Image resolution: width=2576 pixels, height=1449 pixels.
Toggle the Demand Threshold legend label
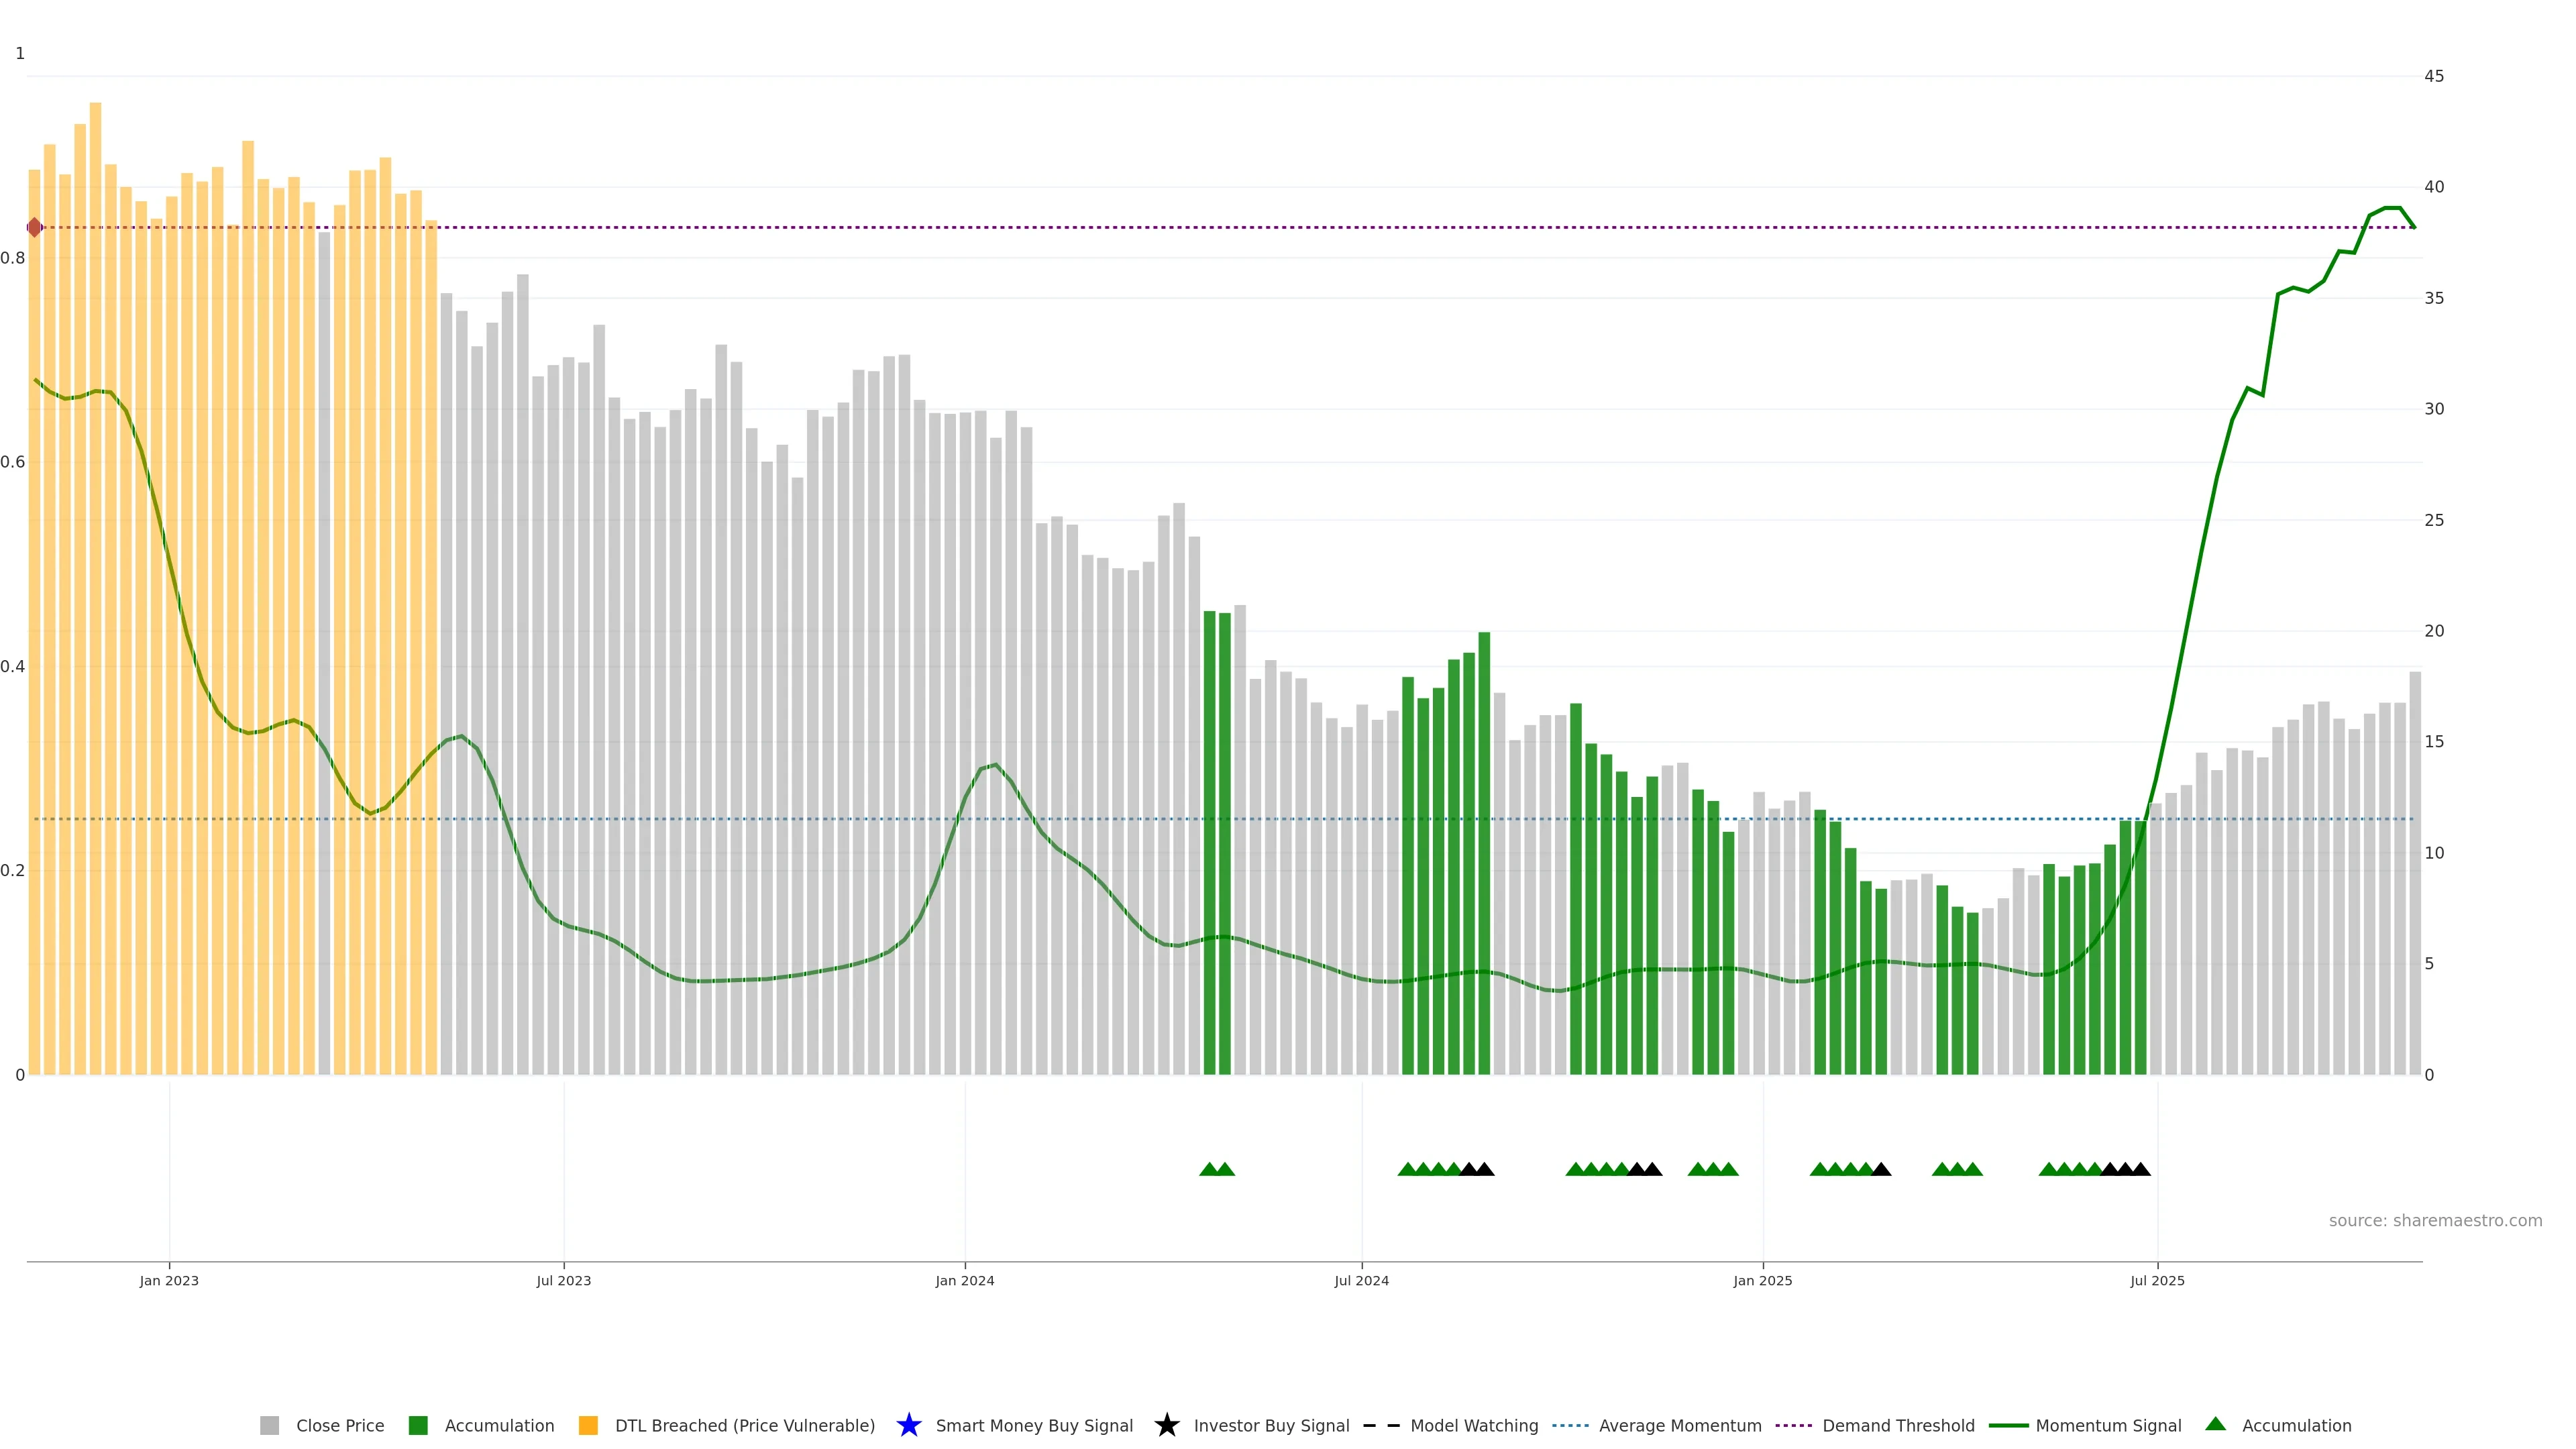1898,1425
